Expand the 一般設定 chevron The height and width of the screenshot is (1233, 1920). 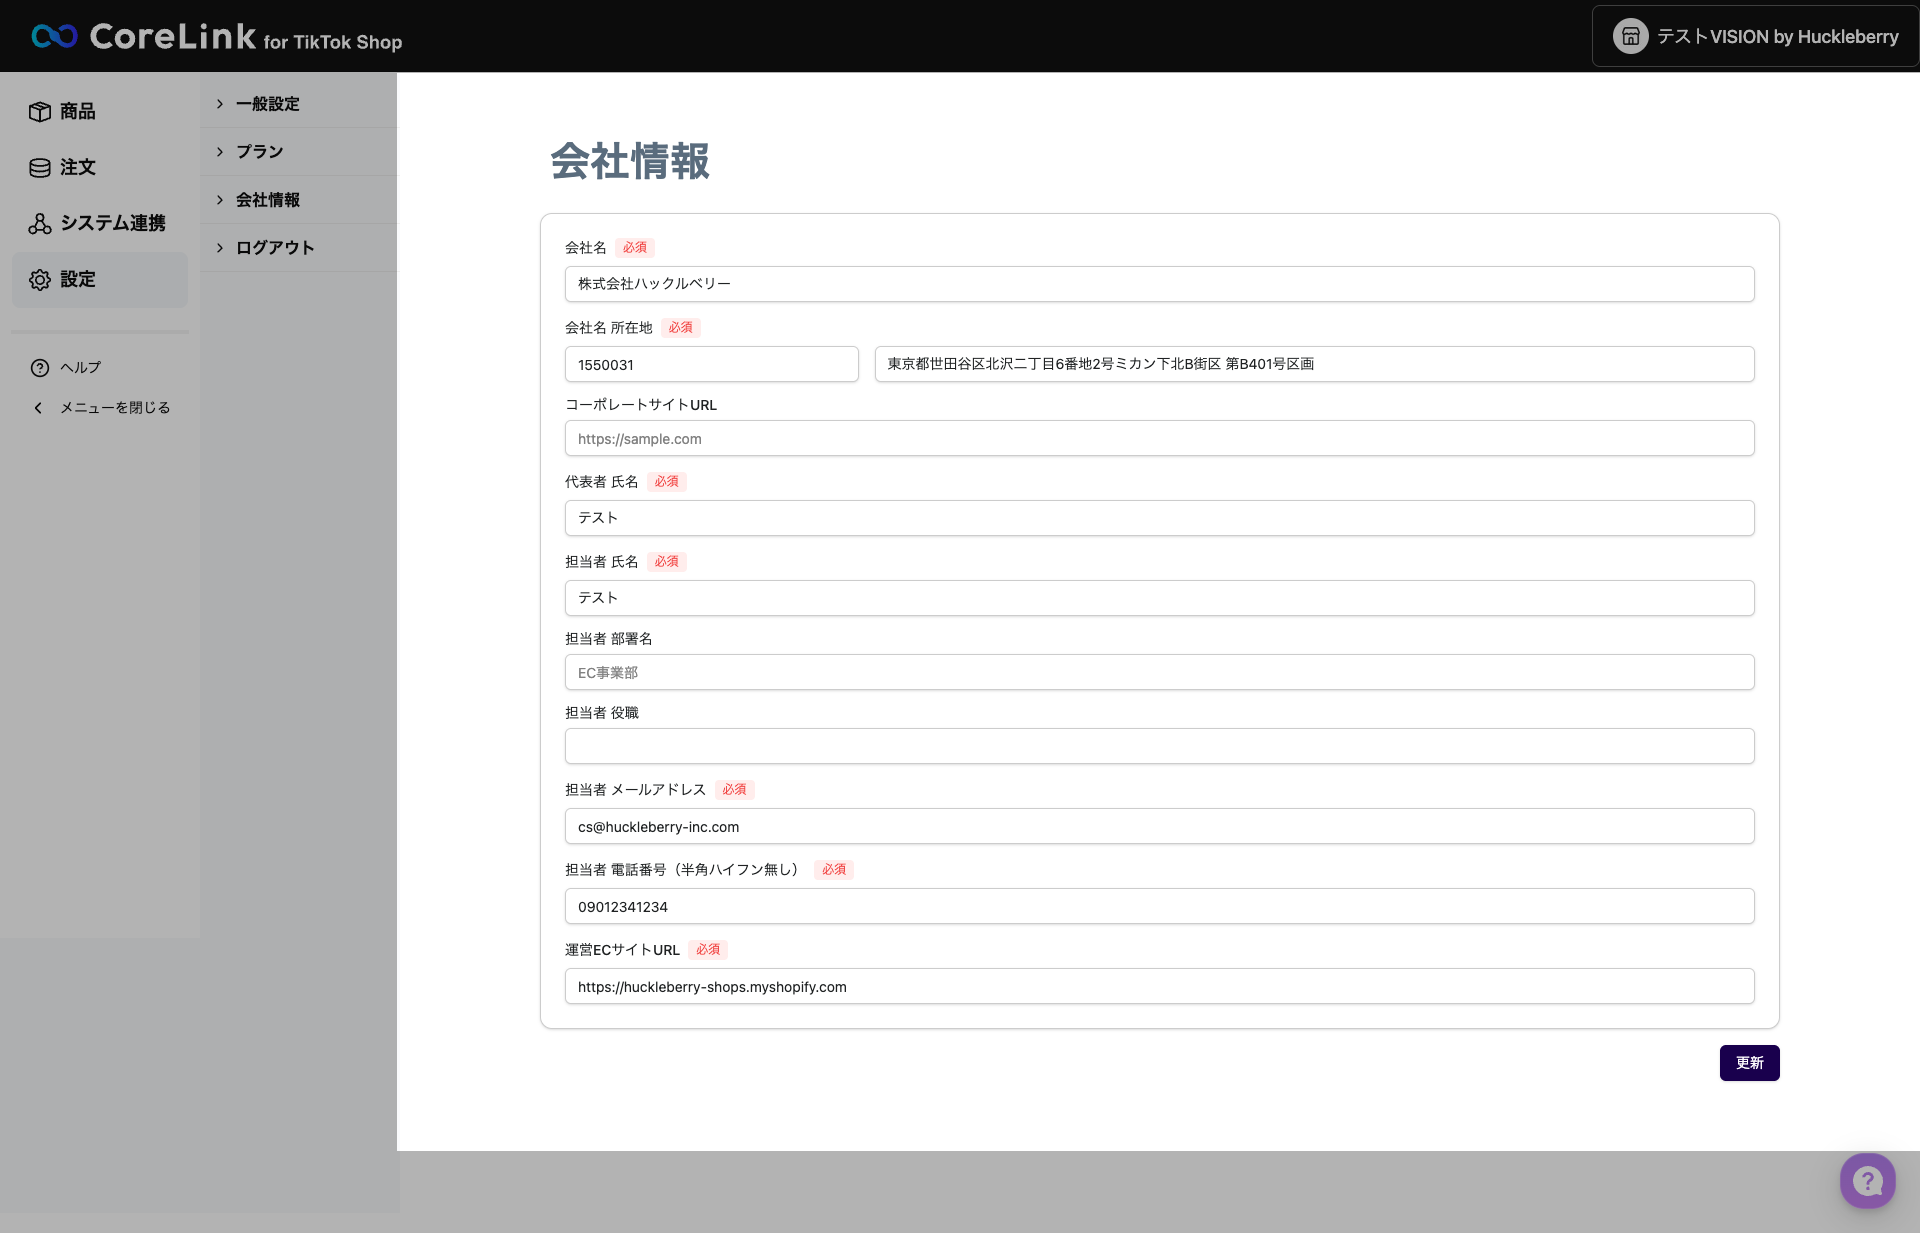[220, 104]
